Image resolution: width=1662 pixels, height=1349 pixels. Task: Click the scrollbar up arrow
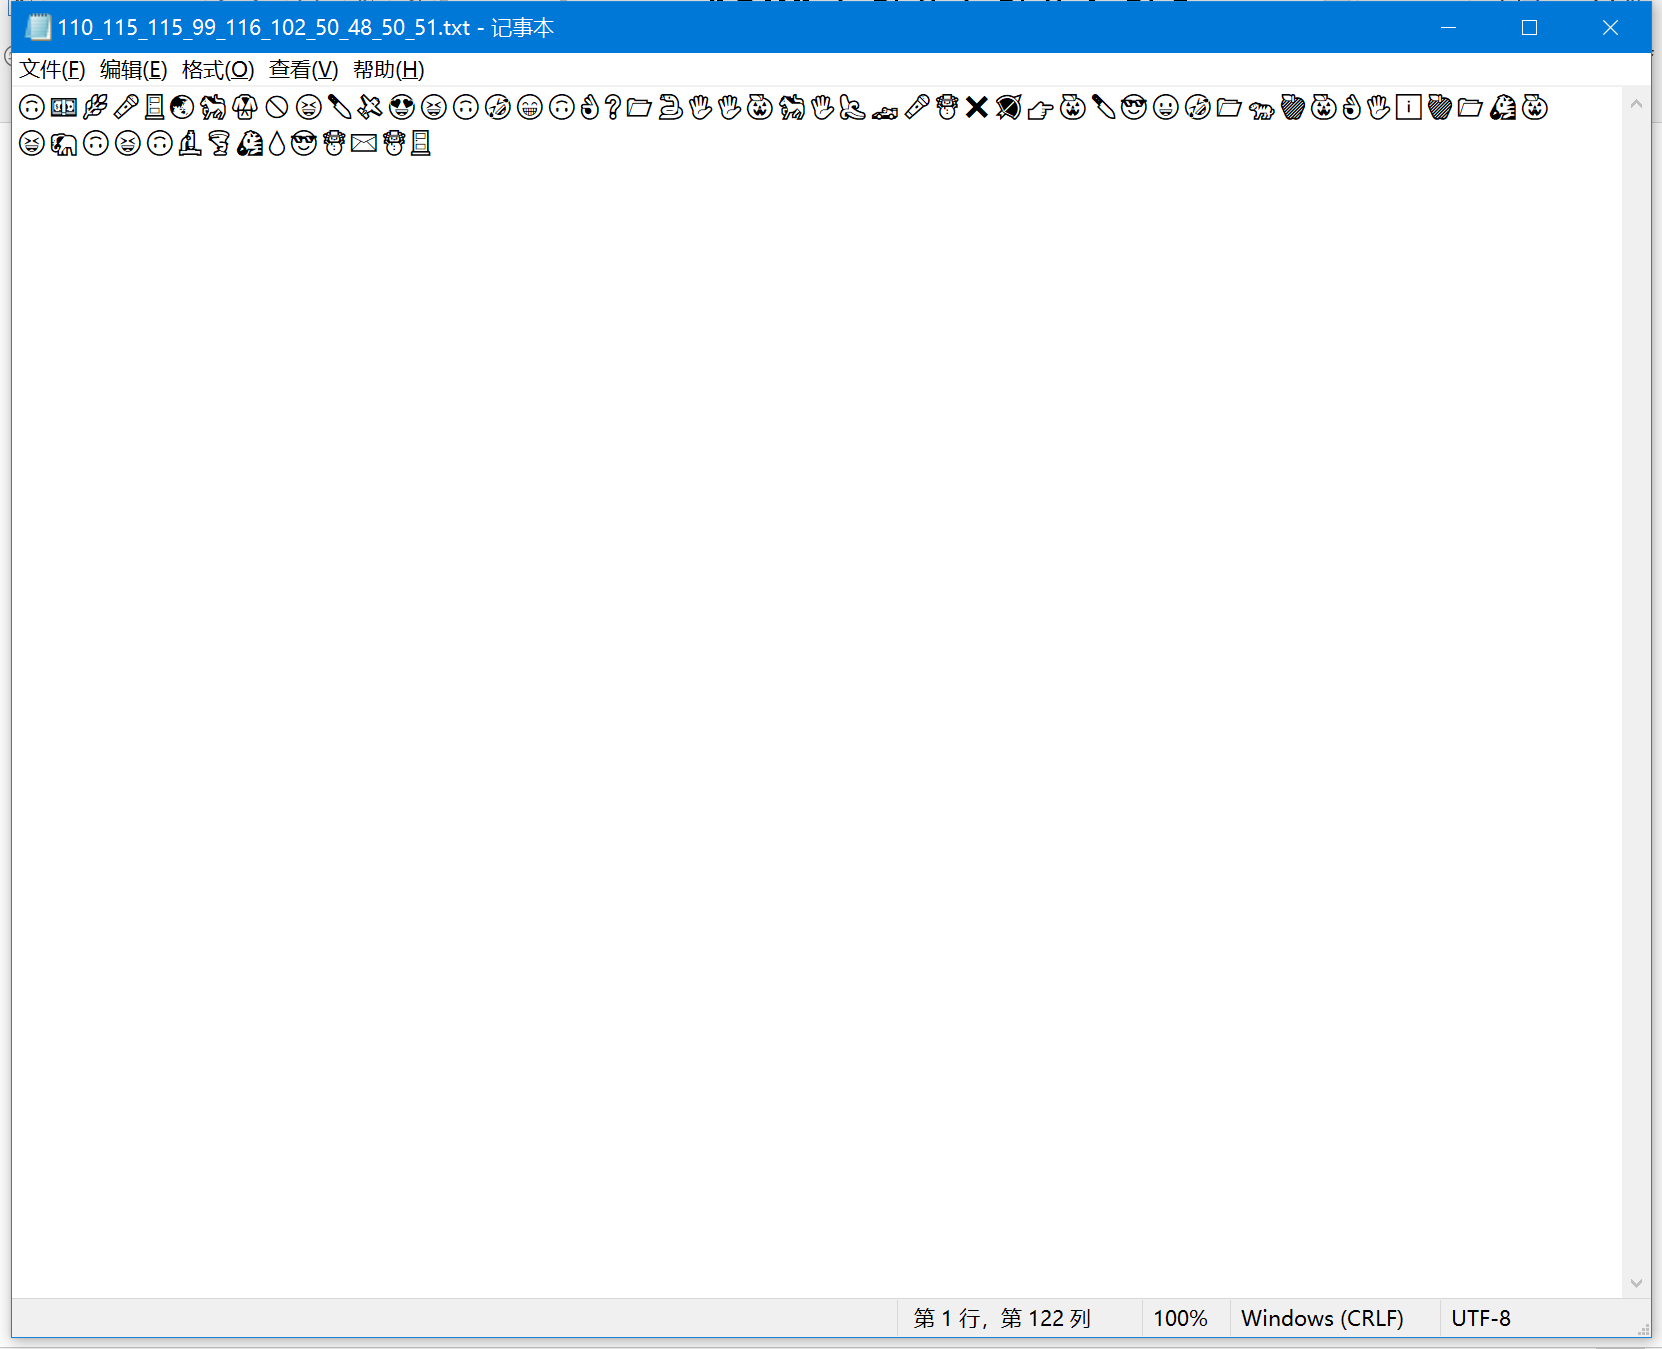click(1637, 102)
